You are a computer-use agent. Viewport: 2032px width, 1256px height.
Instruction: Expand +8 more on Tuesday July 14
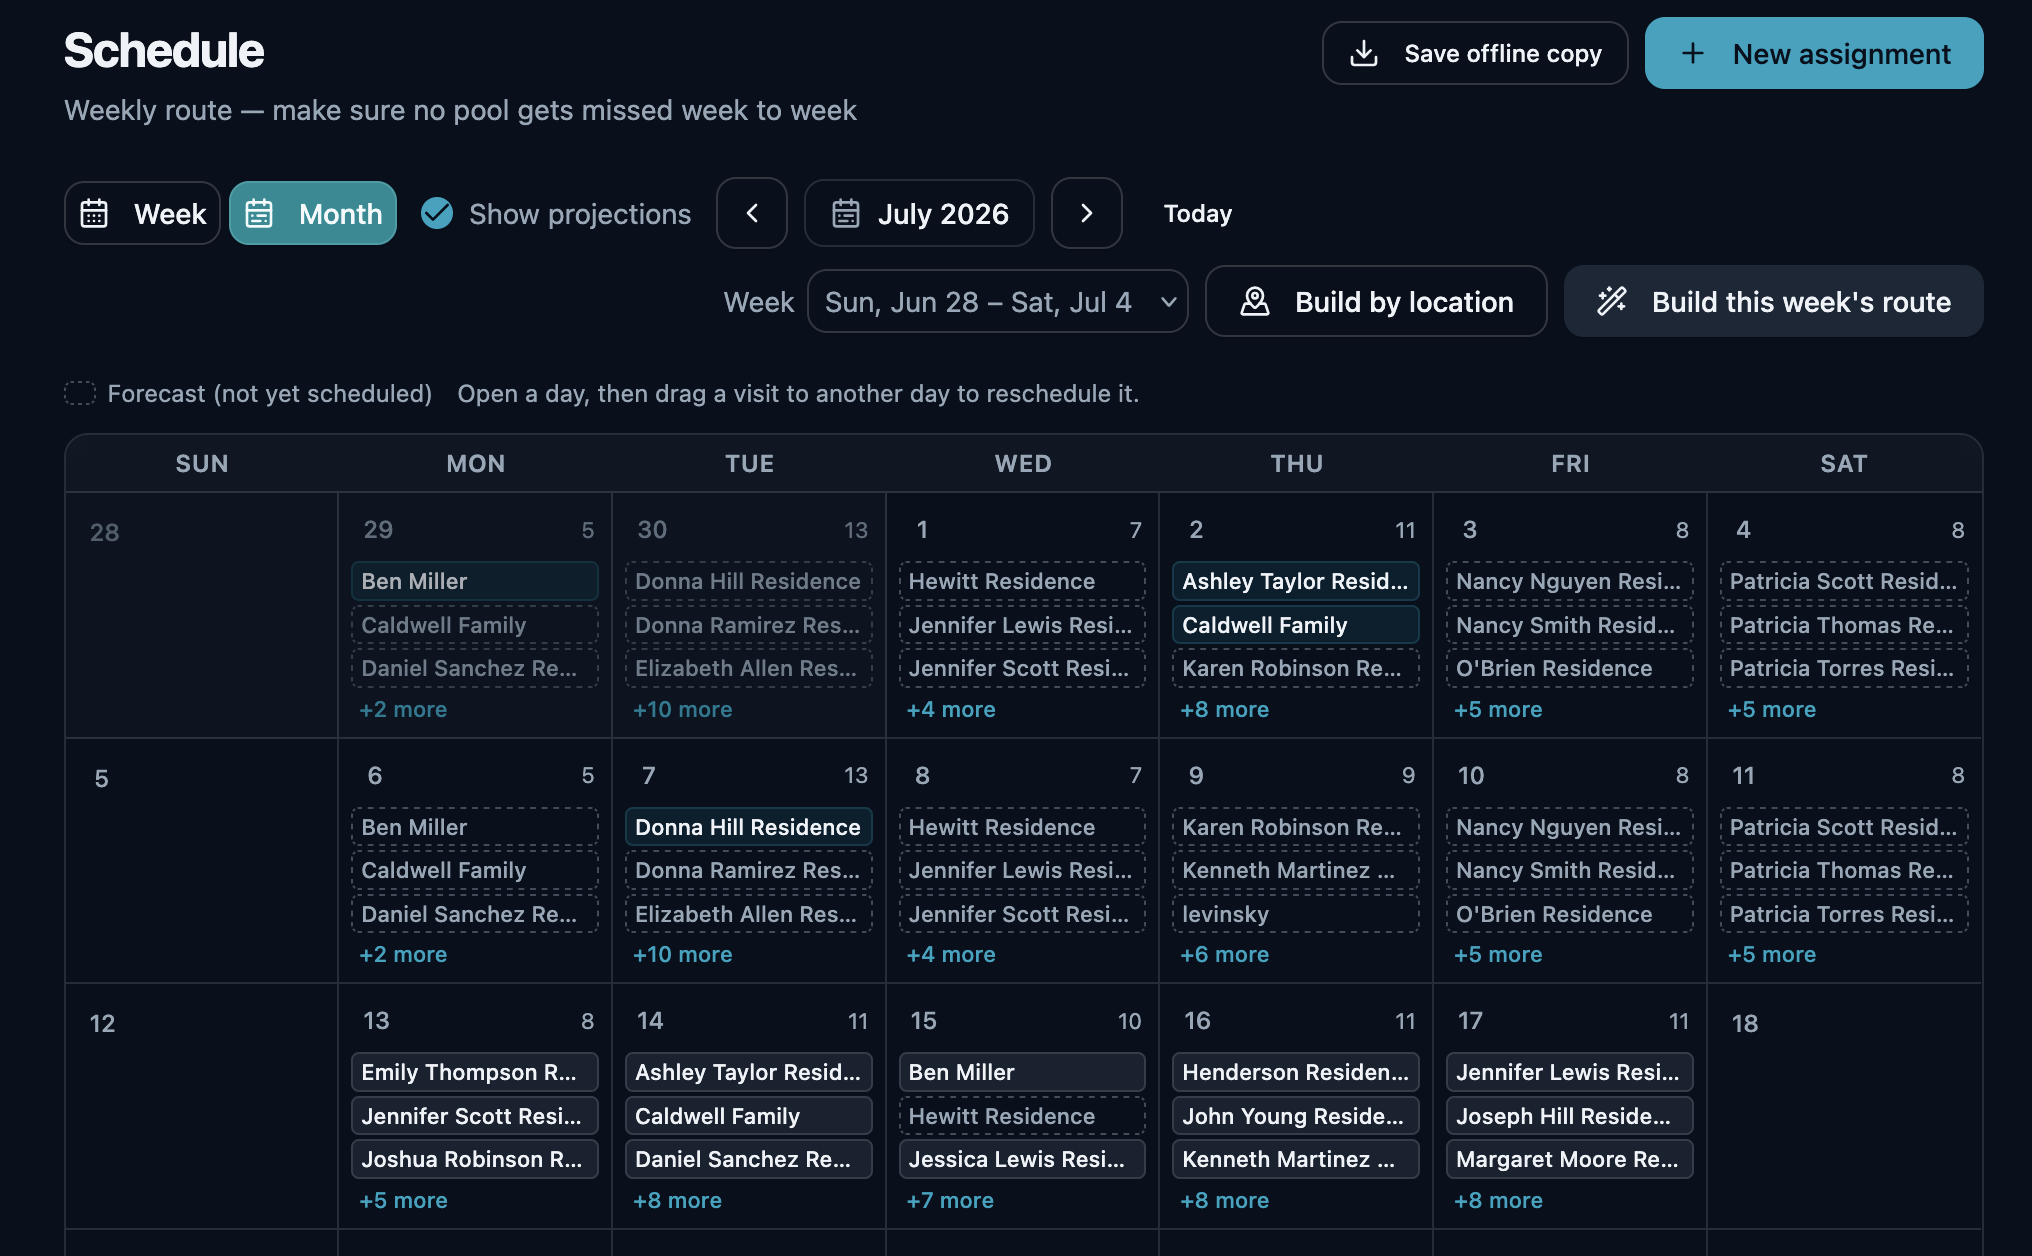click(x=677, y=1200)
